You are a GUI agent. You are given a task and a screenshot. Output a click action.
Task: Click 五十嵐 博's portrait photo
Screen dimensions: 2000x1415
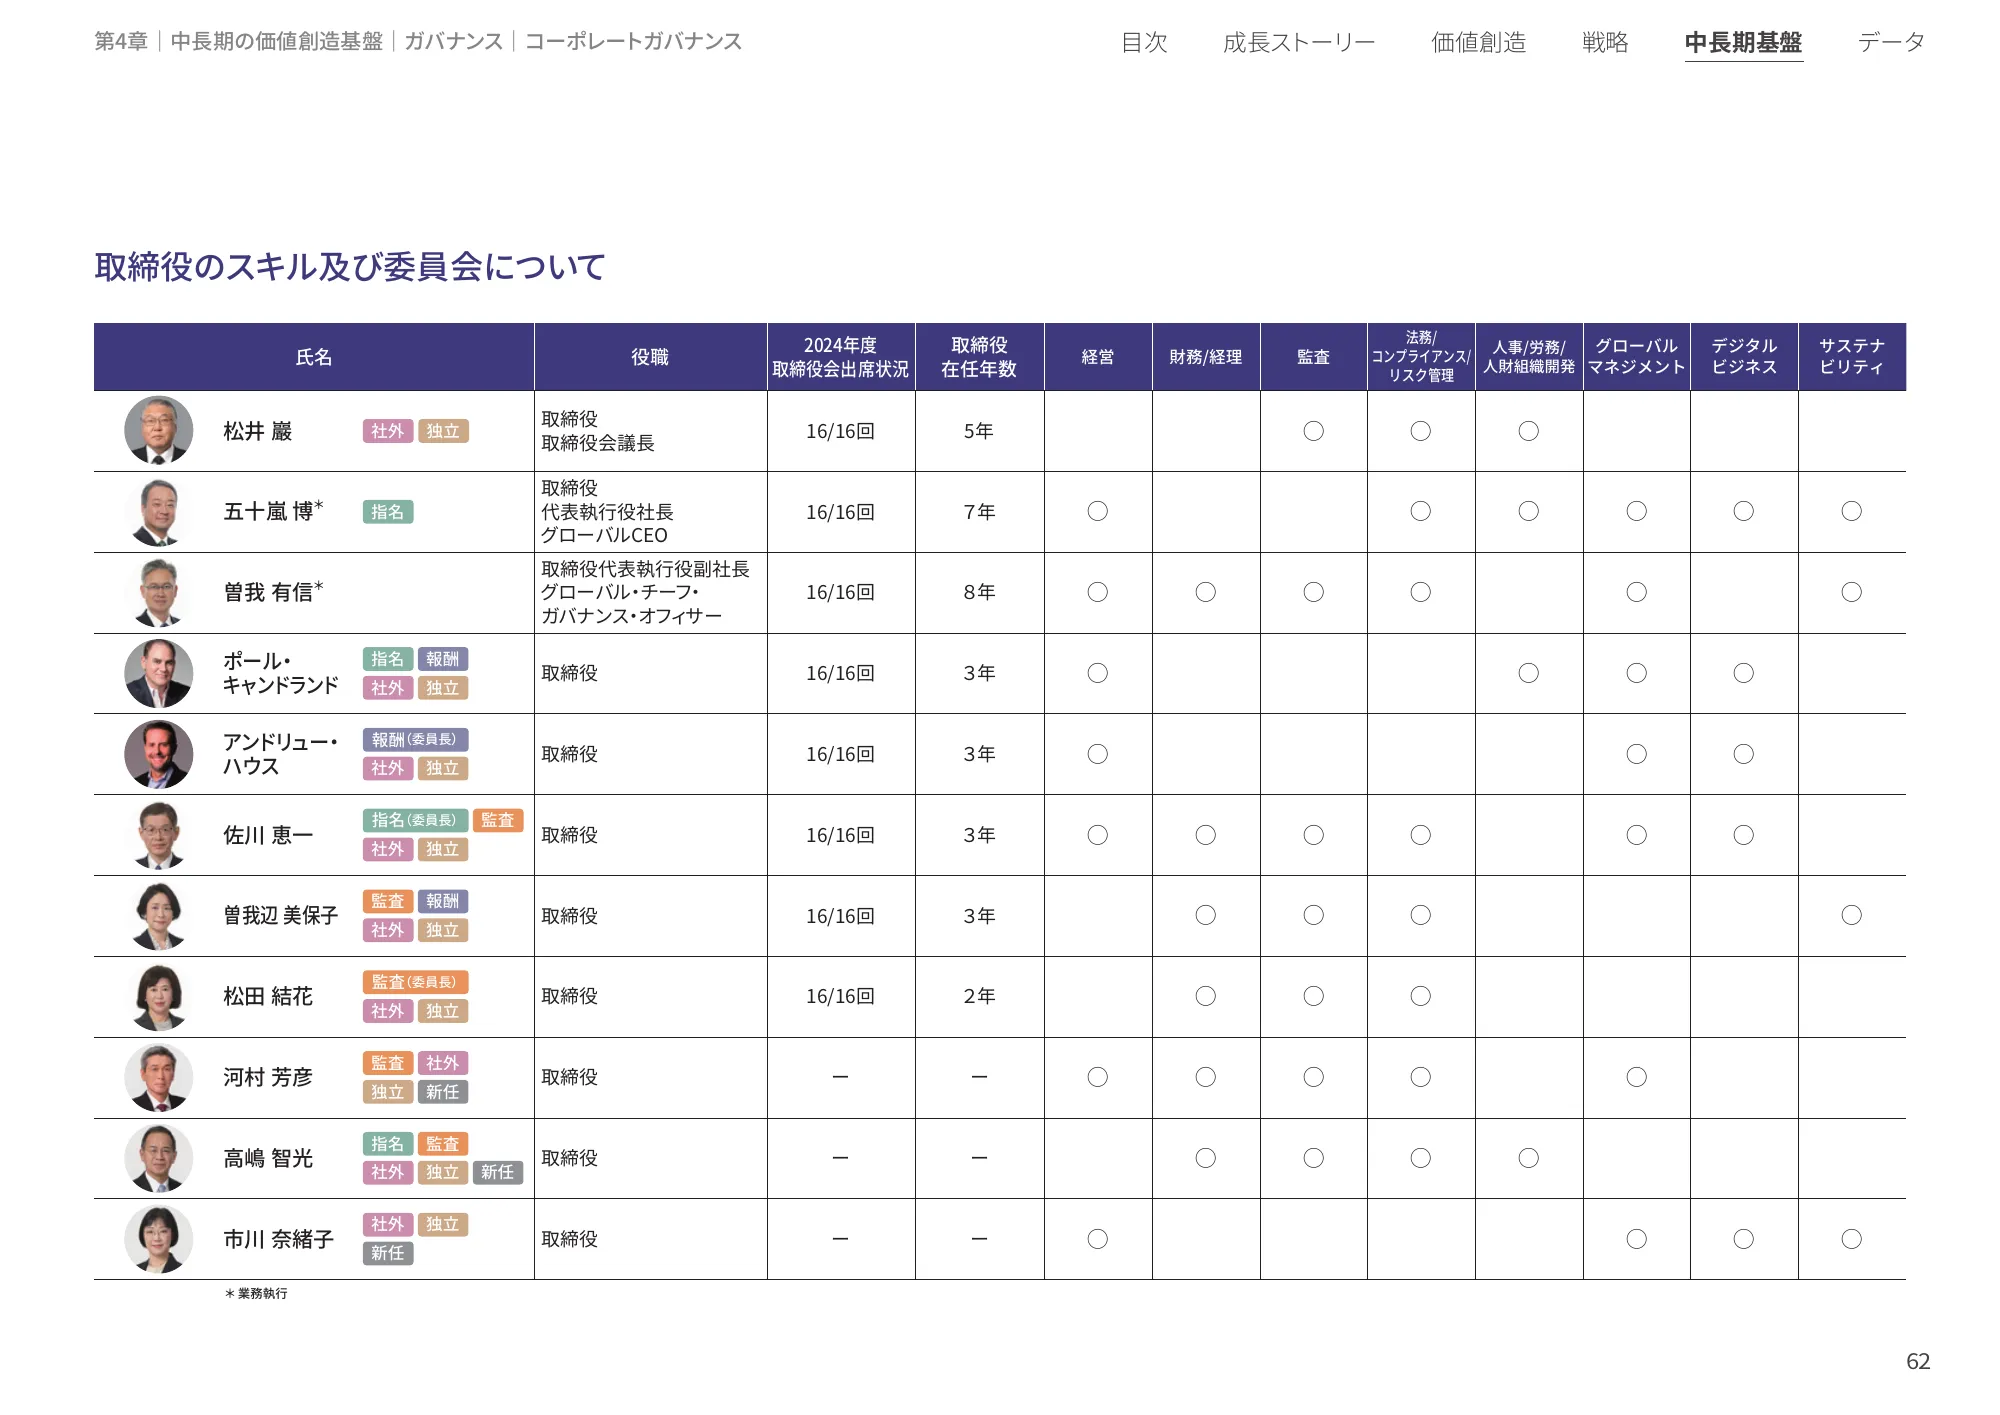coord(159,512)
